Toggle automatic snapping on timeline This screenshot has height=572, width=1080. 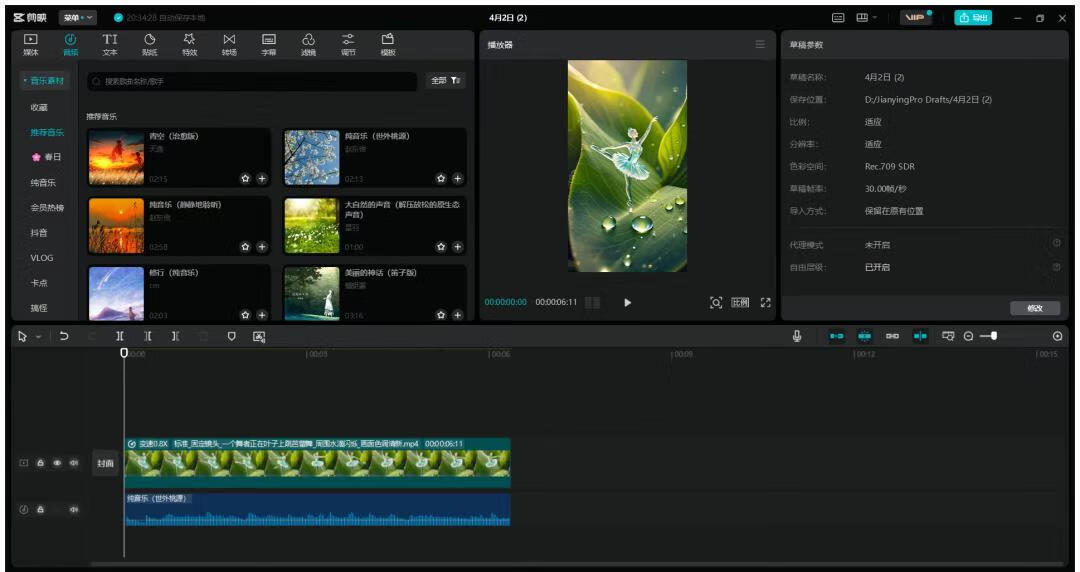(864, 336)
